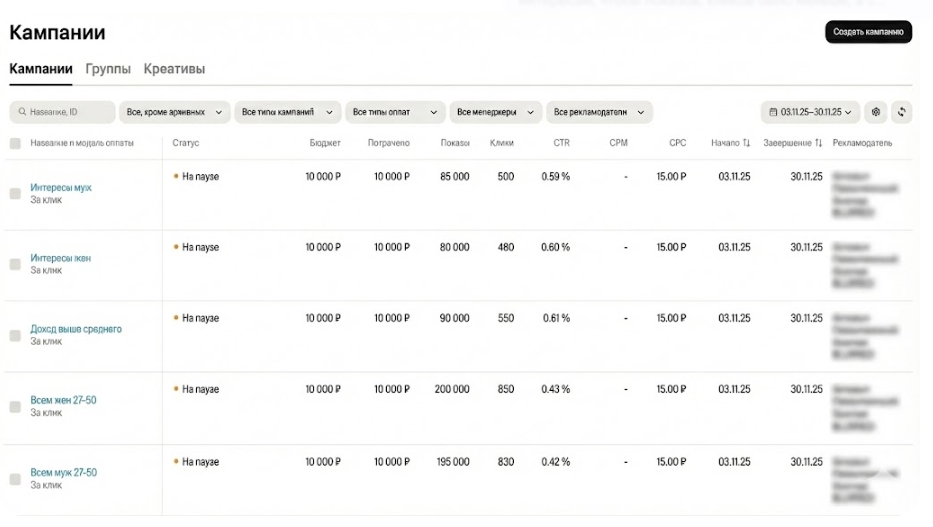Check the Интересы муж campaign checkbox
Screen dimensions: 933x527
coord(15,194)
